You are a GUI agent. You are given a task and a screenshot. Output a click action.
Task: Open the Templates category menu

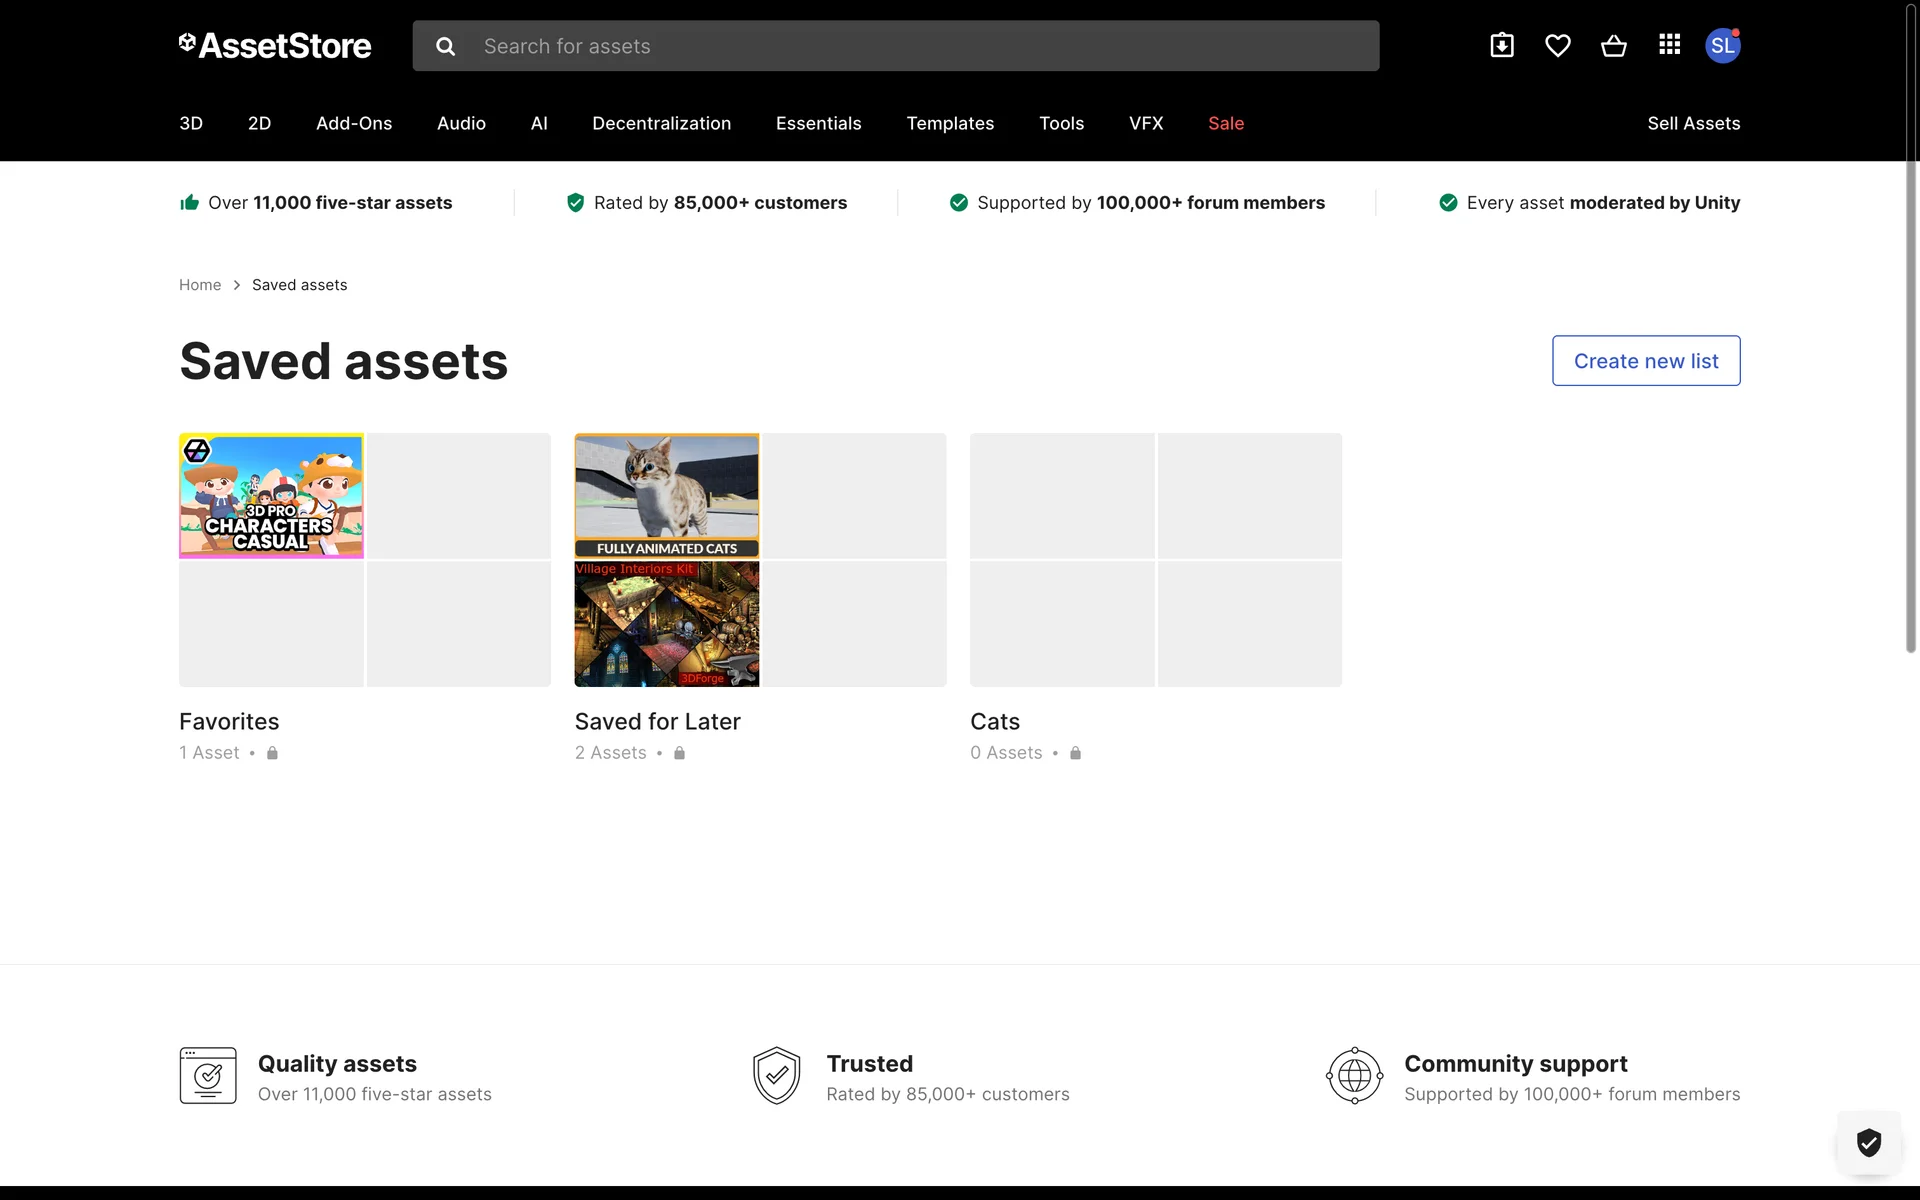pyautogui.click(x=950, y=123)
